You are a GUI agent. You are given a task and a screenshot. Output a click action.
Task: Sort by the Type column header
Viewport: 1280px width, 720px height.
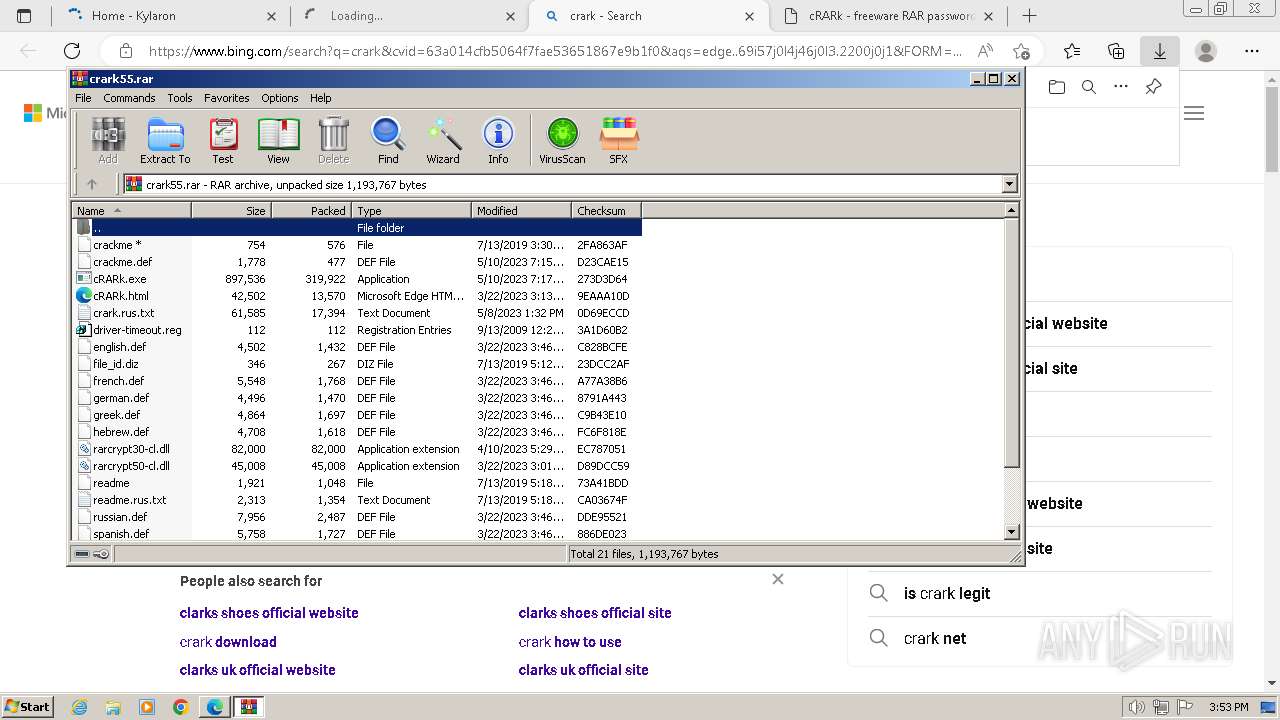[411, 210]
